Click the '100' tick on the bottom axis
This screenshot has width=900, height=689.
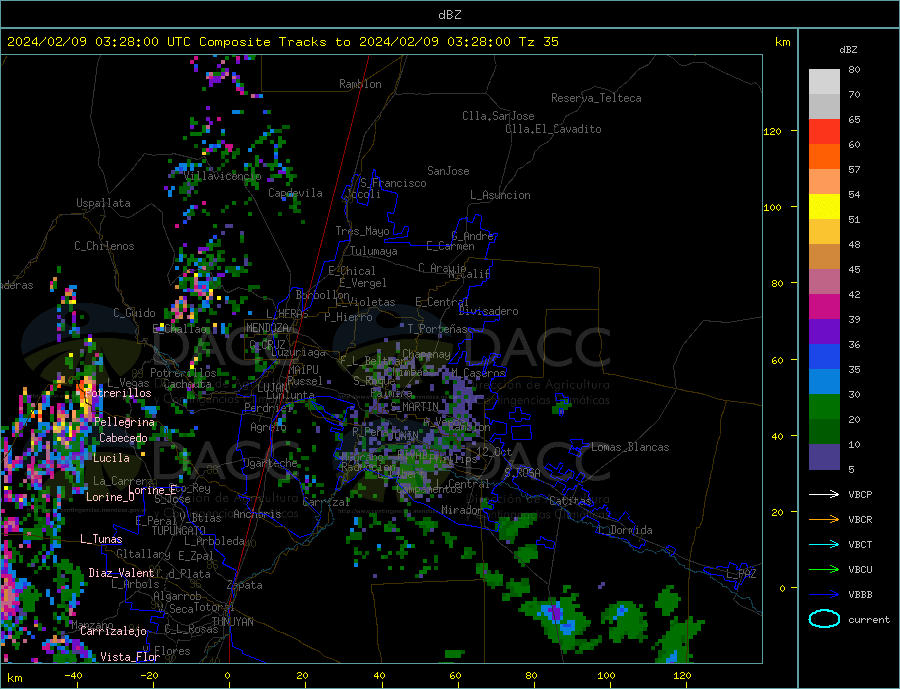[x=607, y=676]
